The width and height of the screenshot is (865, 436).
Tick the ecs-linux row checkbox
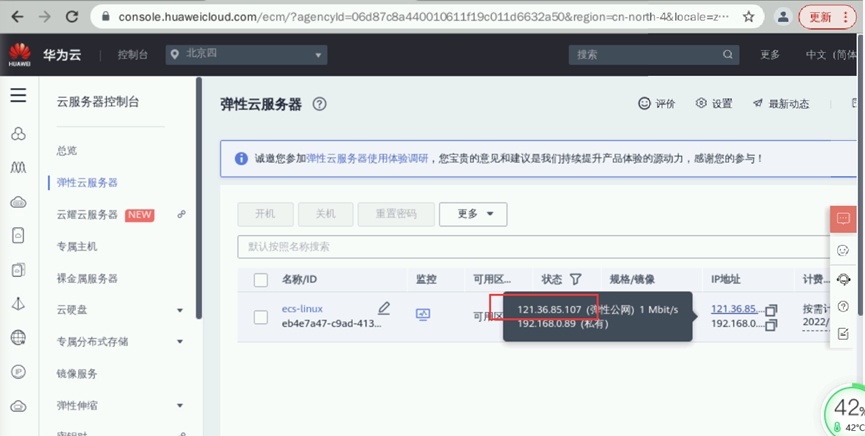coord(260,317)
